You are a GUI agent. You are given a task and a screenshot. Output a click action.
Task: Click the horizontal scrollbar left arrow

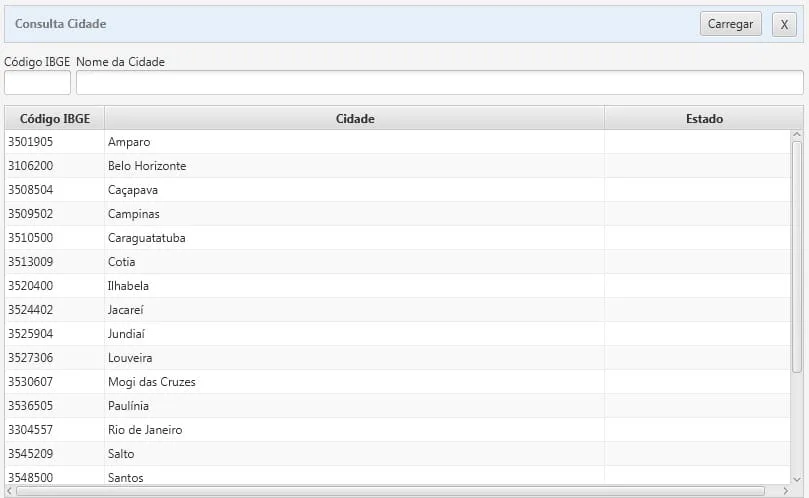(x=10, y=491)
